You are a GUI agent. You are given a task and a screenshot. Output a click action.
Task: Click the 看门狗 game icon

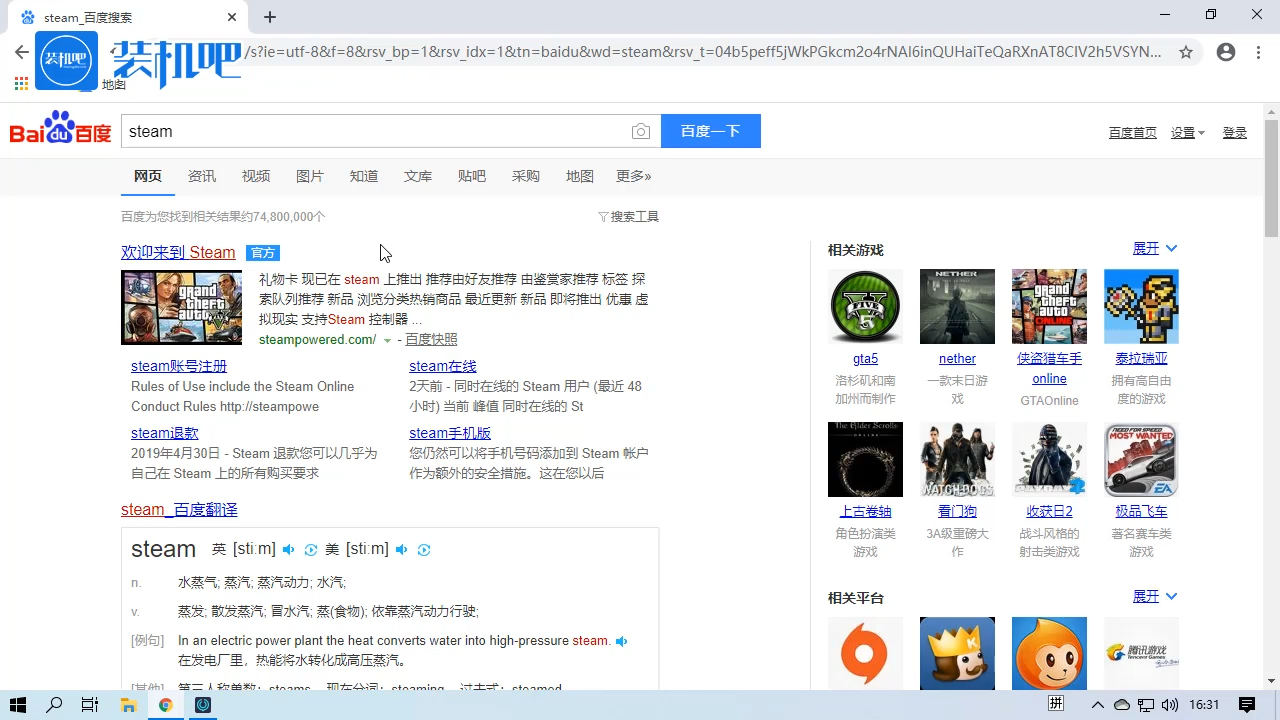click(956, 459)
